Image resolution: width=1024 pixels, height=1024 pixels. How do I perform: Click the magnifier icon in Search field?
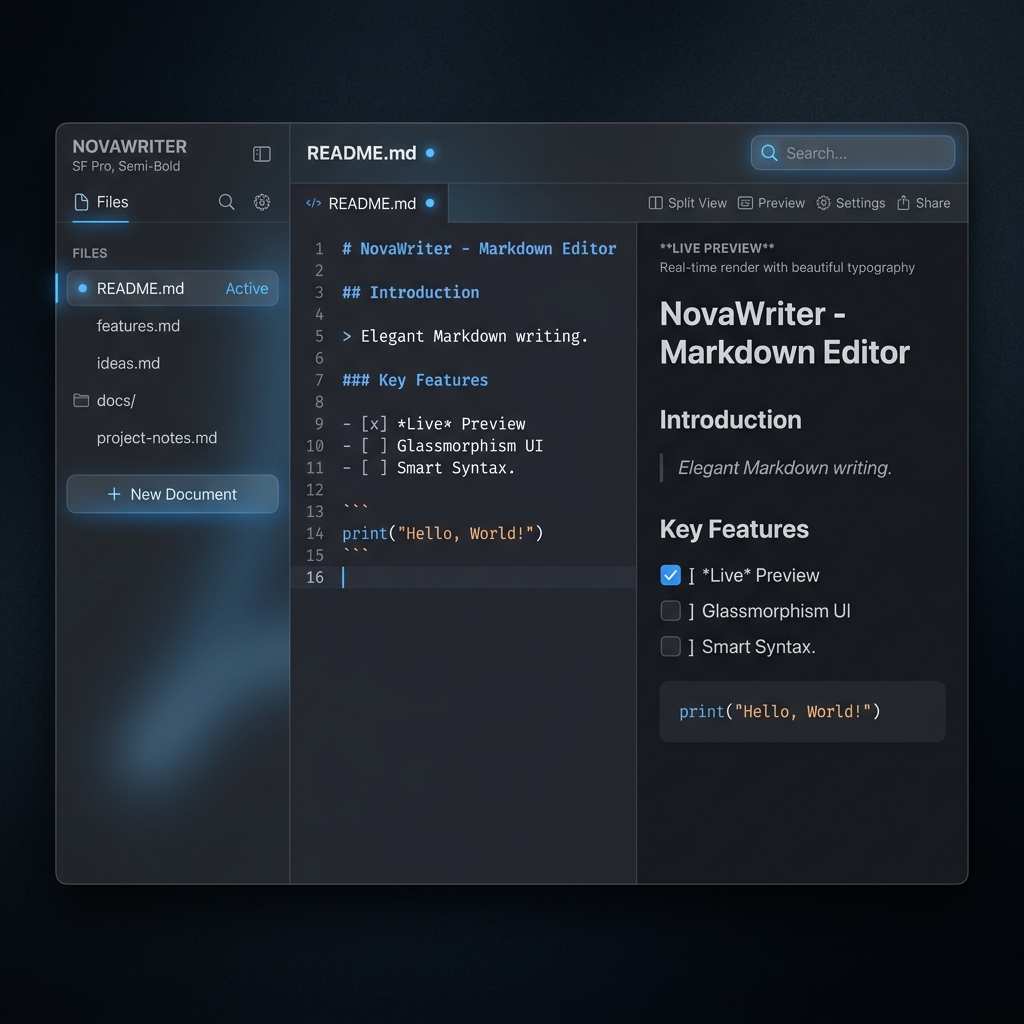[x=769, y=153]
